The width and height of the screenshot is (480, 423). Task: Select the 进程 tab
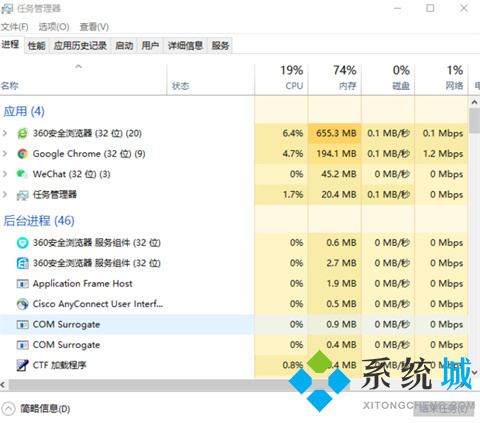pyautogui.click(x=11, y=44)
